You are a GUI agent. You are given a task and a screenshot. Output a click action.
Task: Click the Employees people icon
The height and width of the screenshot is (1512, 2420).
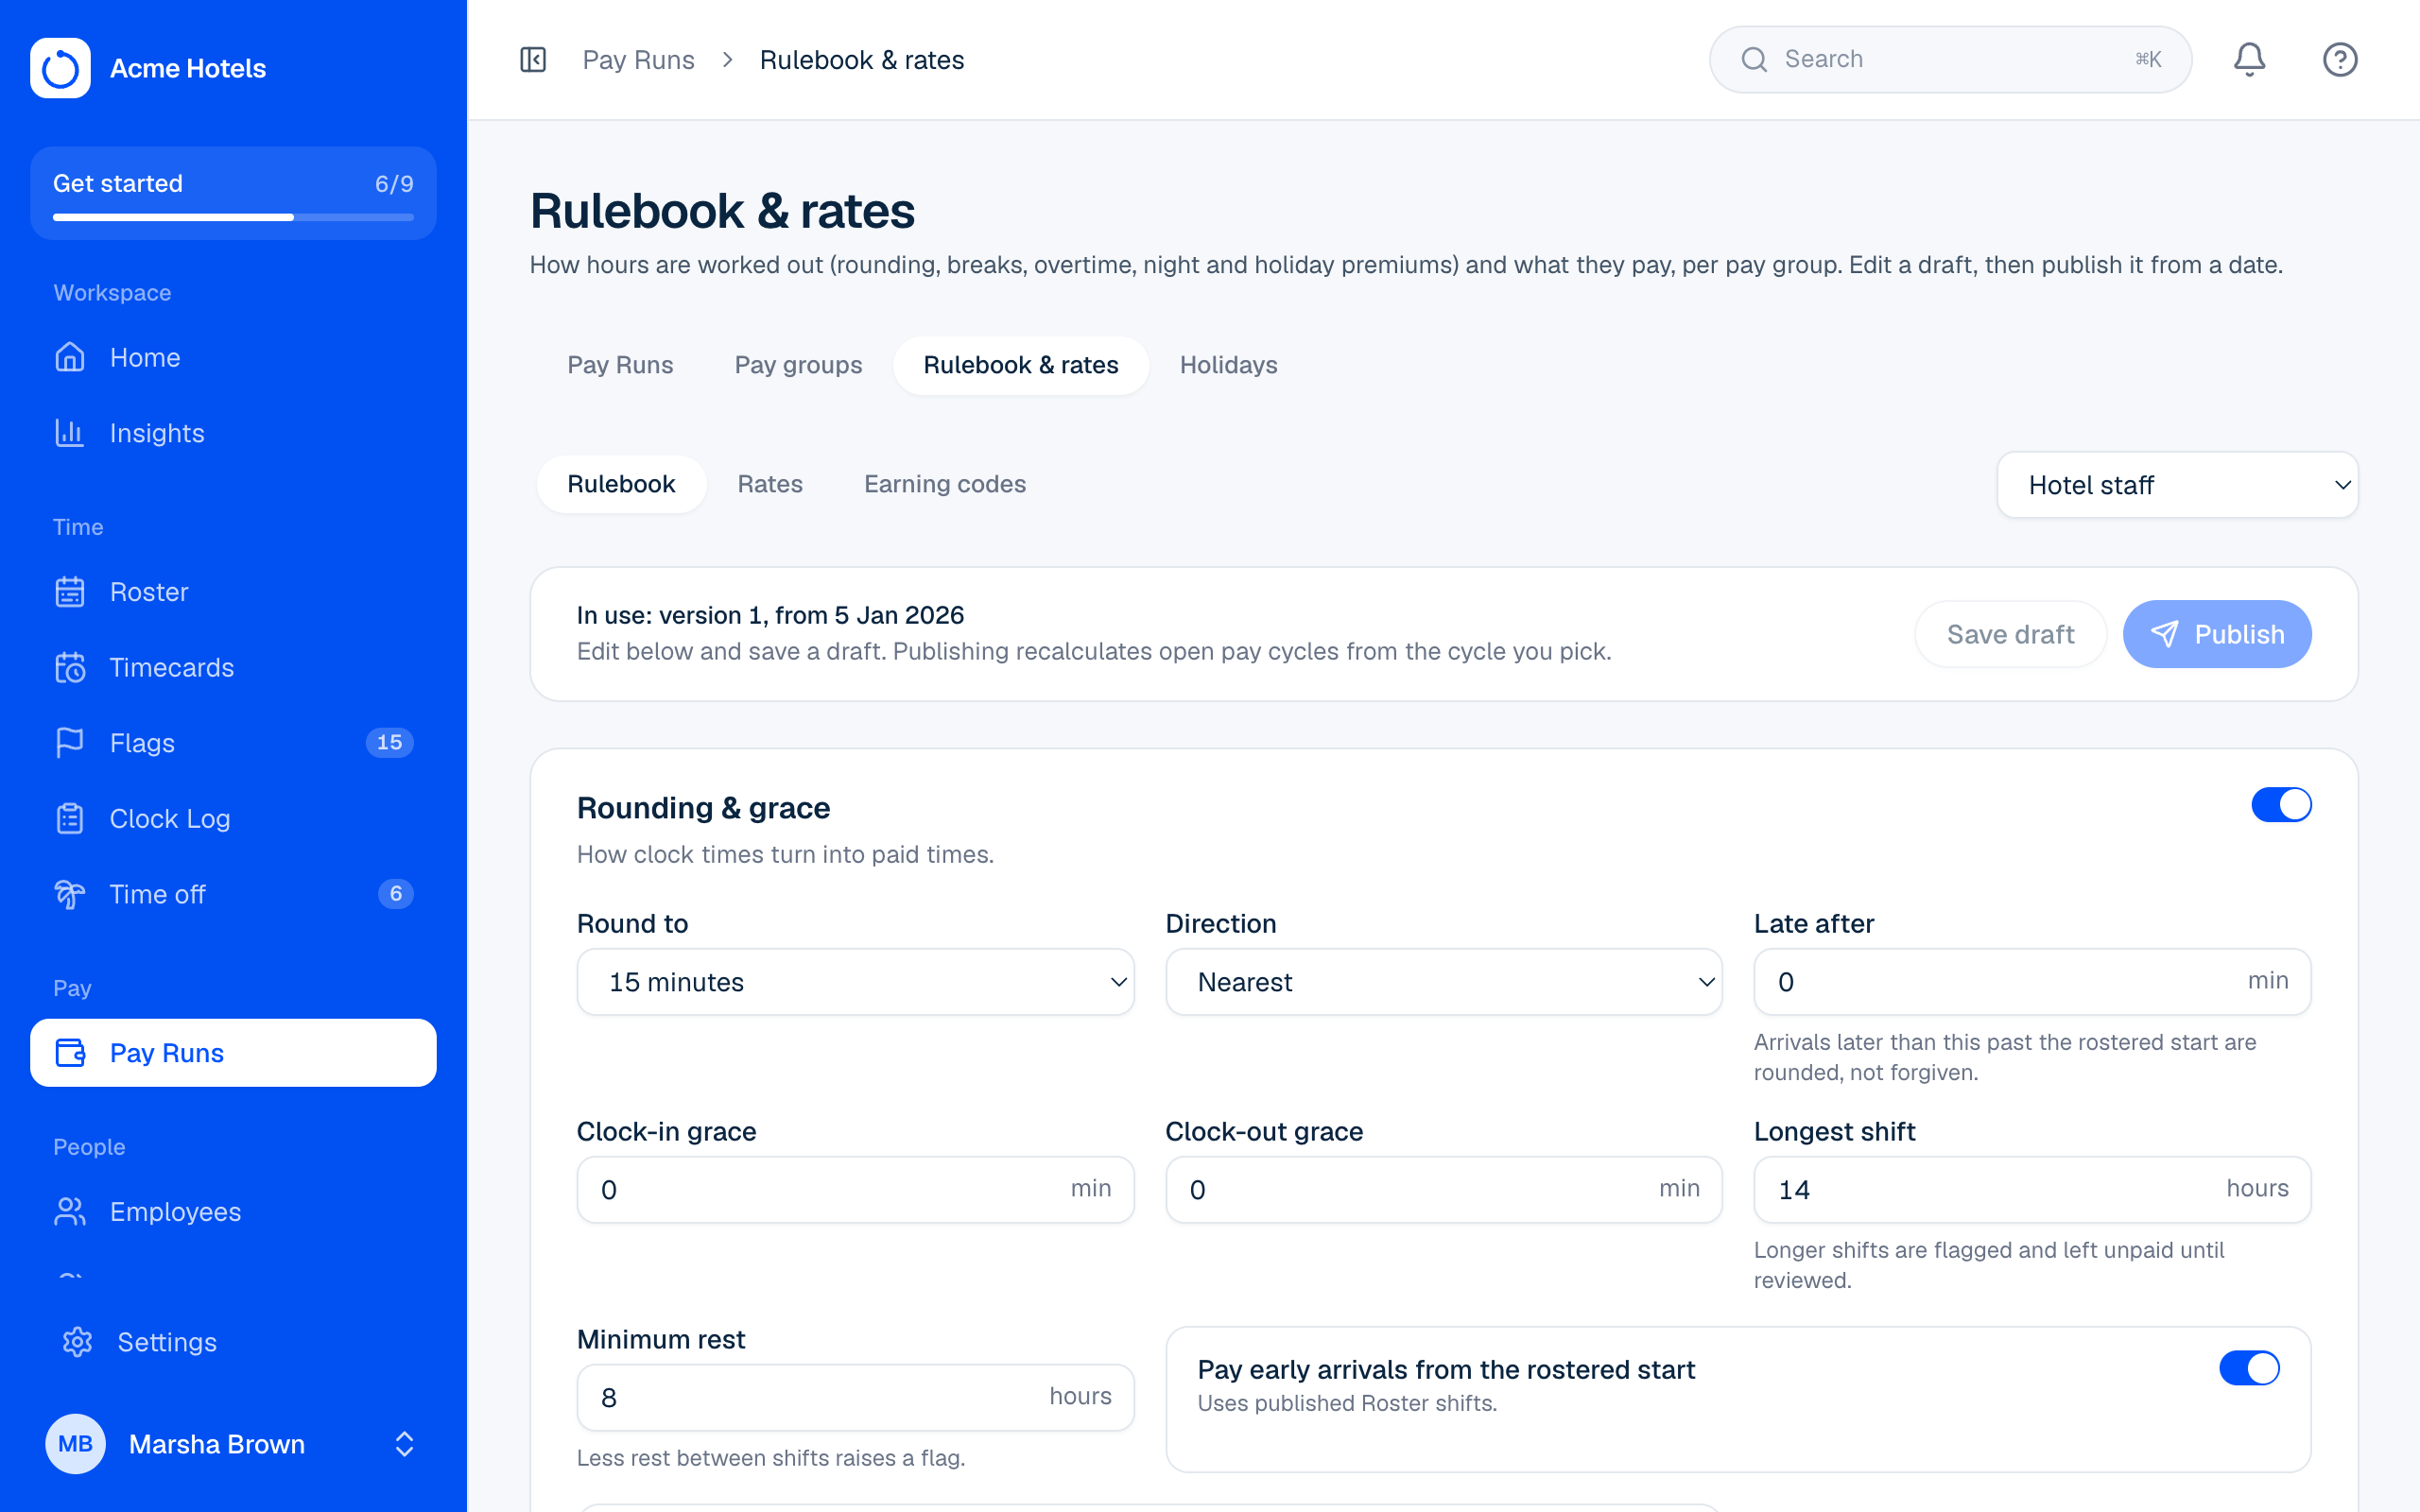70,1212
